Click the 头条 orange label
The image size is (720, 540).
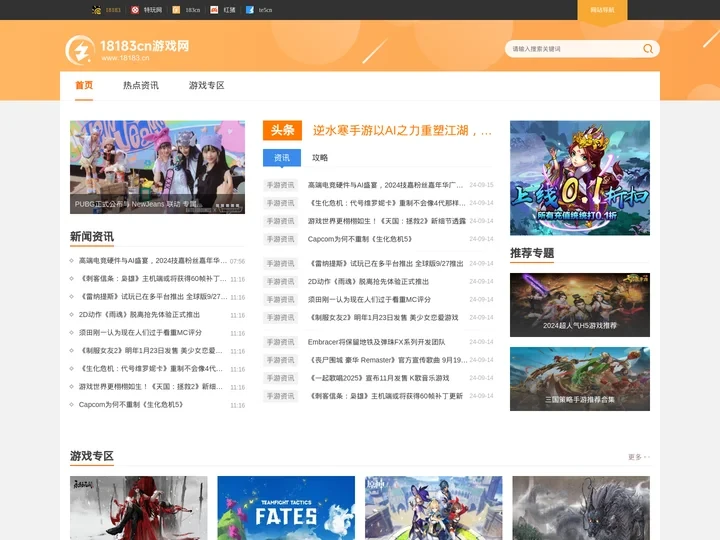point(282,130)
